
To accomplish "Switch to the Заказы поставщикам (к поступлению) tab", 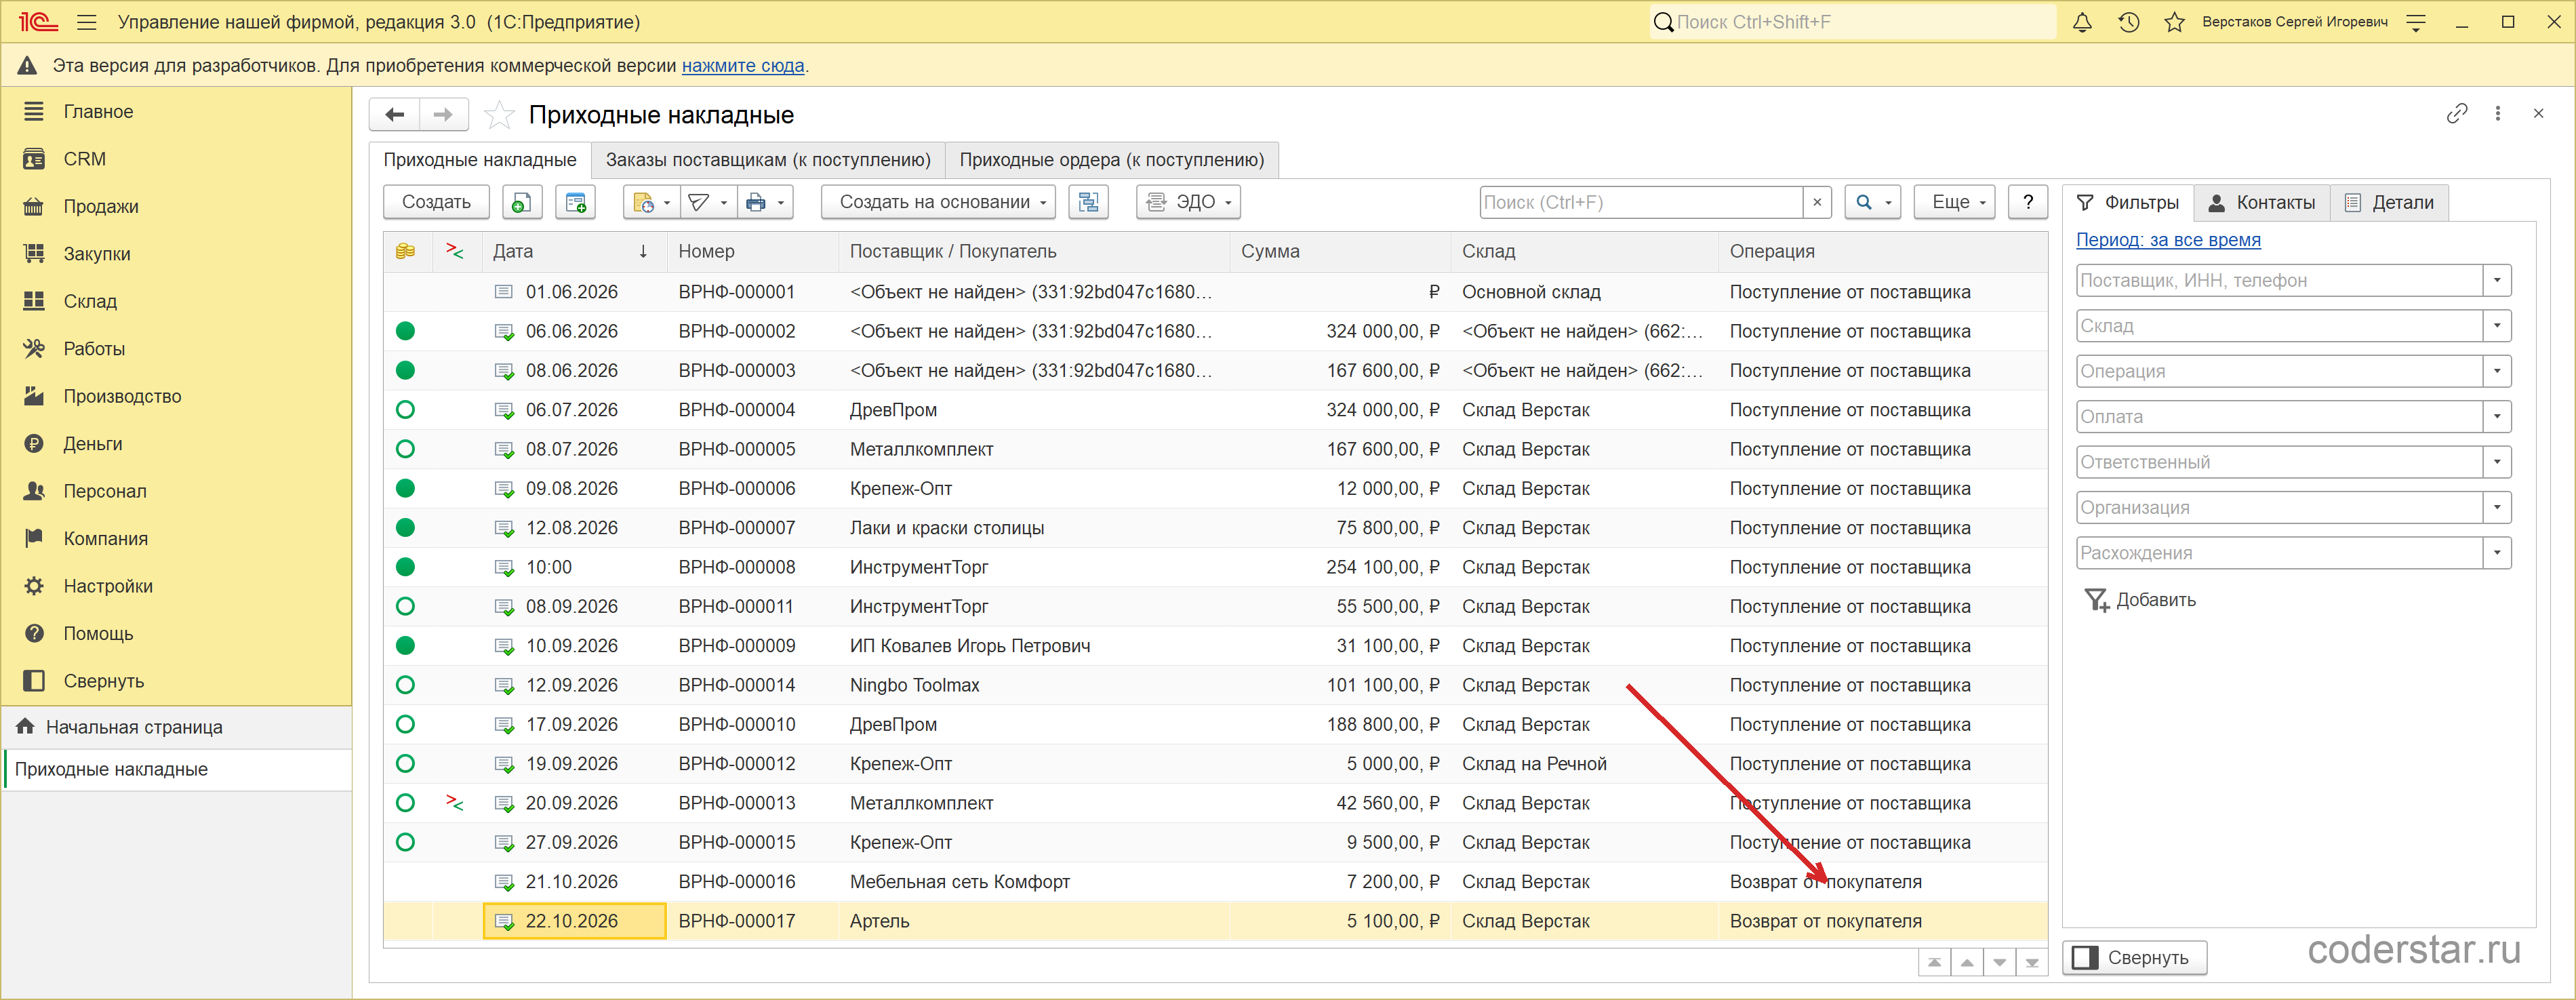I will [x=768, y=160].
